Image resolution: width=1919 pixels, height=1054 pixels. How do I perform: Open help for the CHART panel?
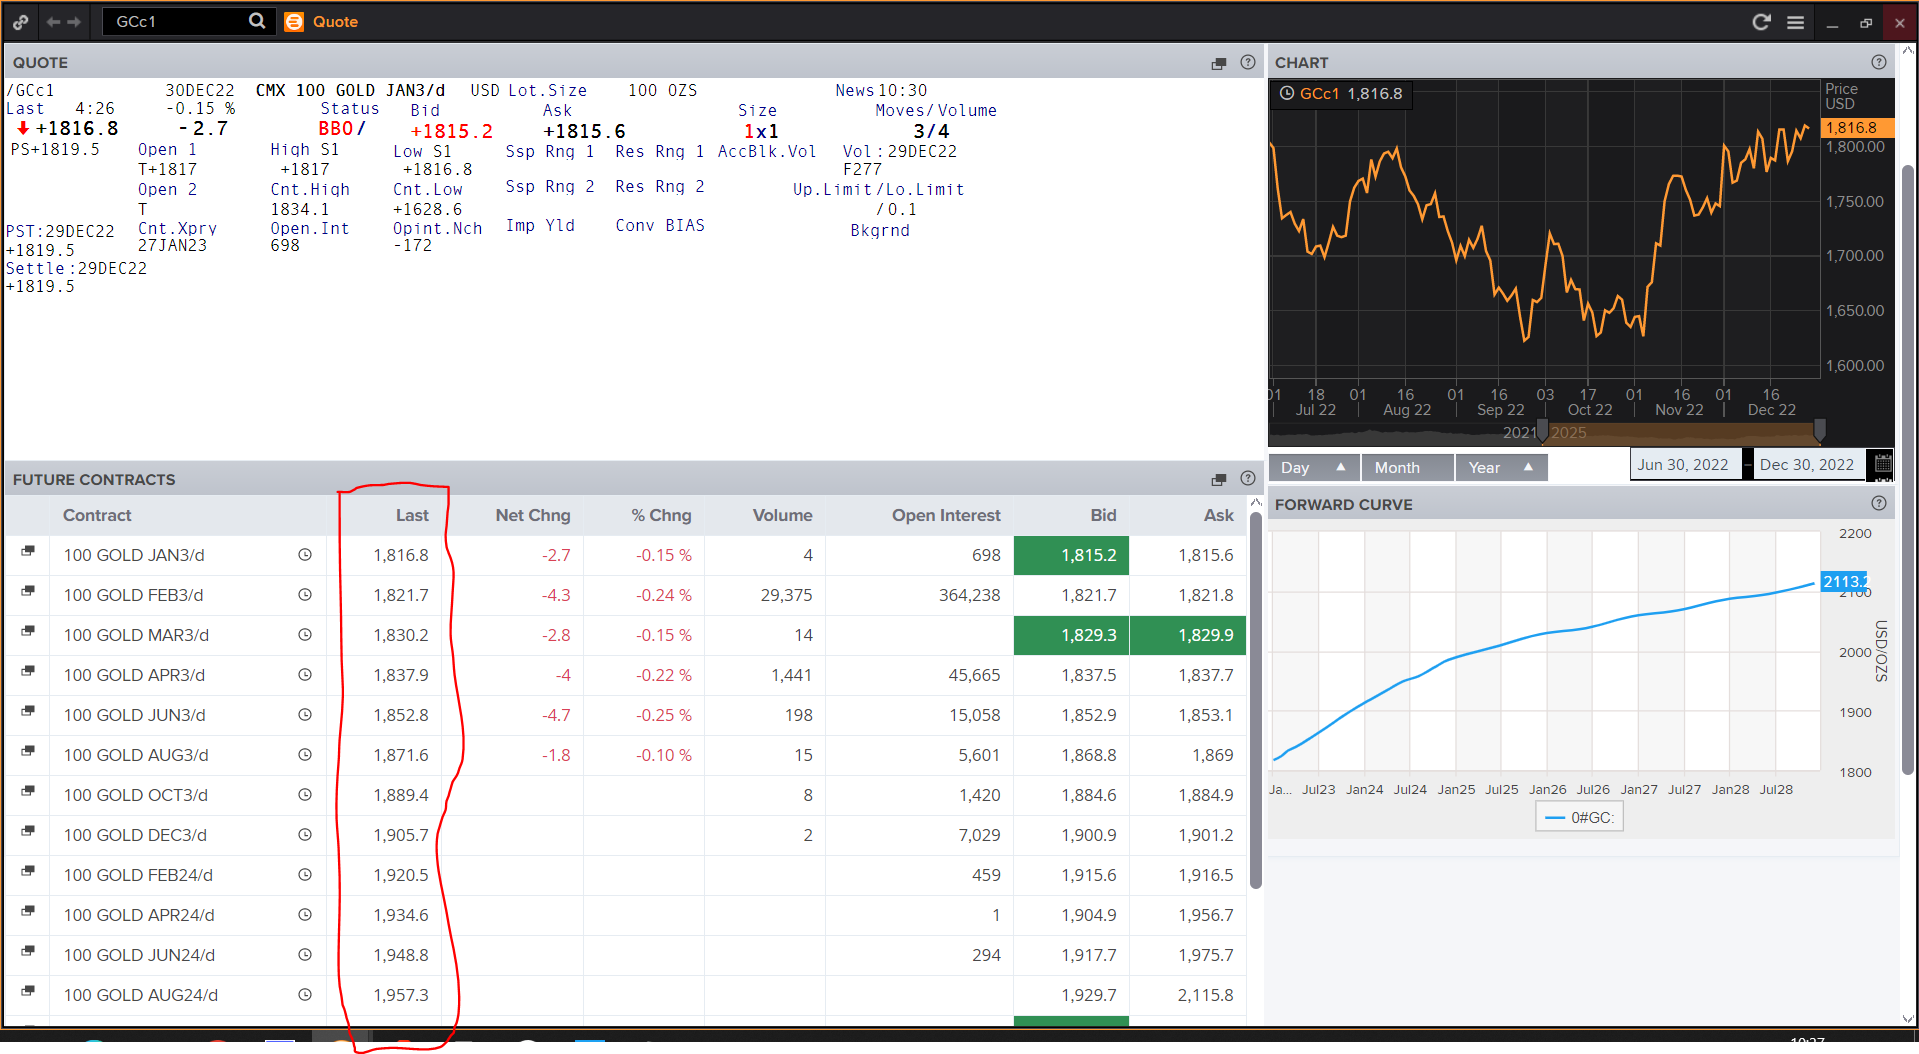tap(1879, 62)
